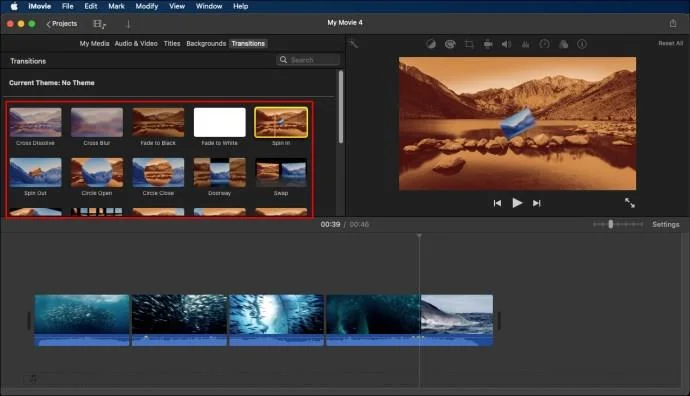
Task: Click the 'Current Theme: No Theme' label
Action: point(51,83)
